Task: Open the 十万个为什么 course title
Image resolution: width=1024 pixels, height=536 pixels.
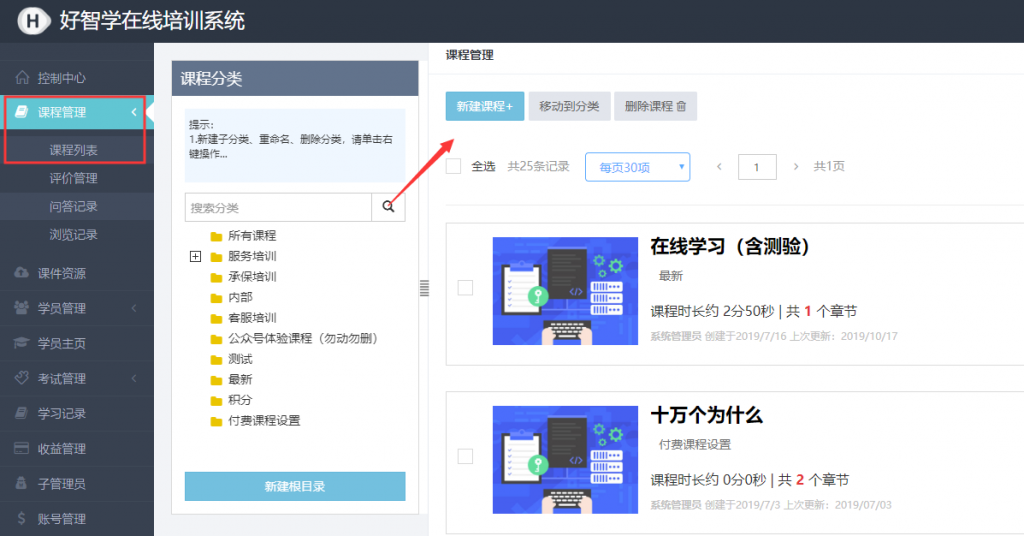Action: tap(706, 415)
